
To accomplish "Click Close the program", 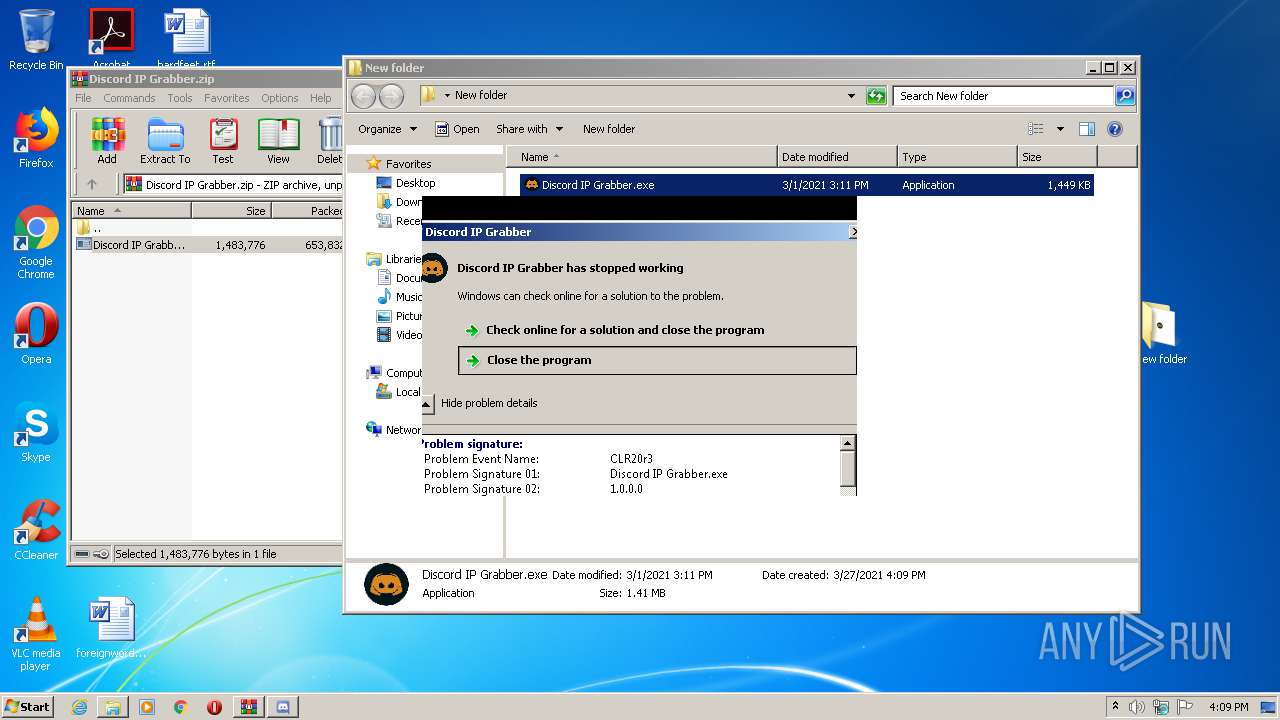I will (657, 360).
